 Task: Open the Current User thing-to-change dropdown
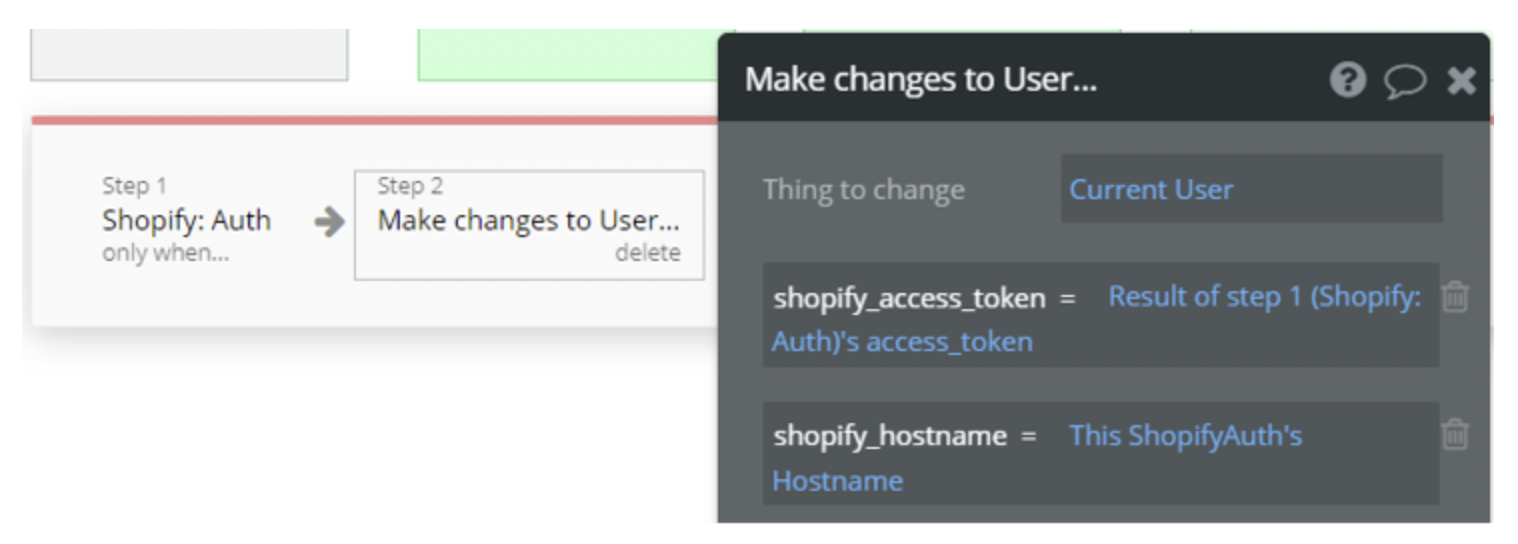[x=1250, y=189]
